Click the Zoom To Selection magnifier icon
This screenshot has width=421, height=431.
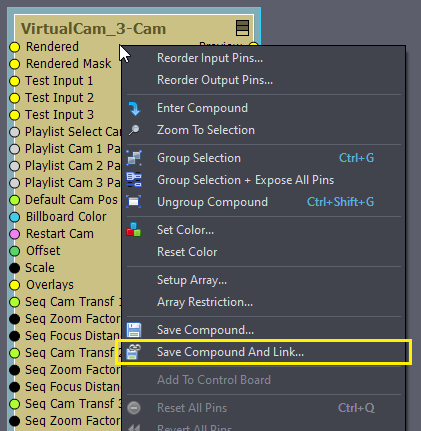pos(134,130)
